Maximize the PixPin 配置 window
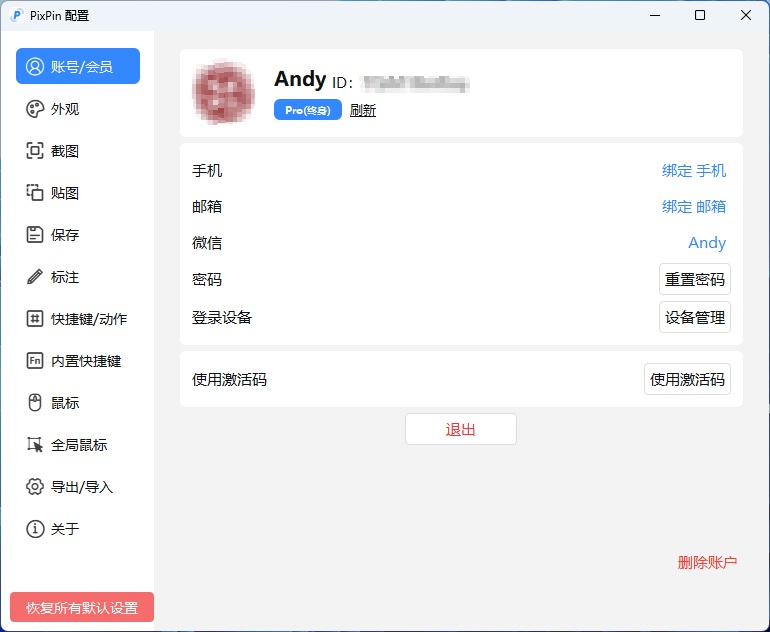Image resolution: width=770 pixels, height=632 pixels. click(700, 15)
